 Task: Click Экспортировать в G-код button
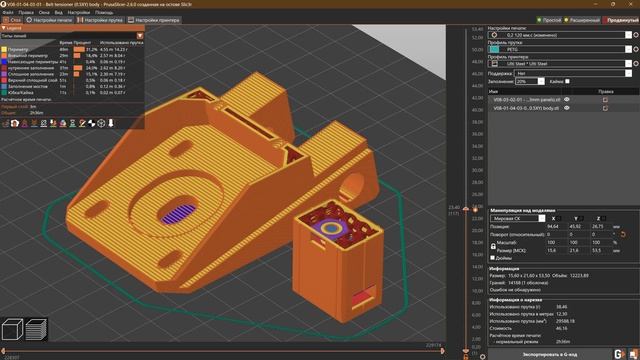[549, 354]
